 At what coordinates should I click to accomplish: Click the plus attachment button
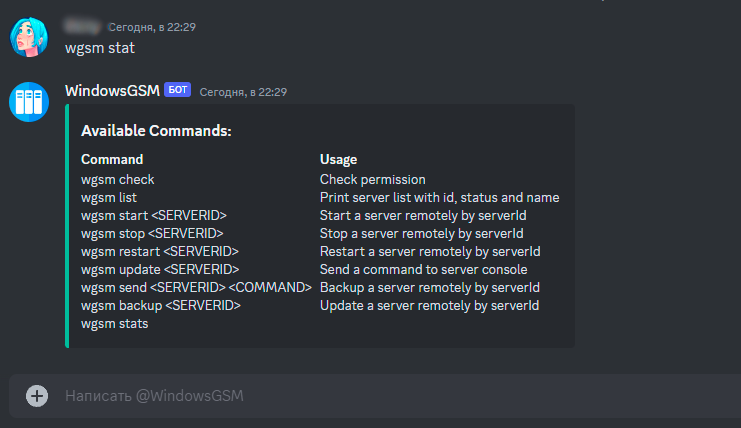pyautogui.click(x=37, y=396)
